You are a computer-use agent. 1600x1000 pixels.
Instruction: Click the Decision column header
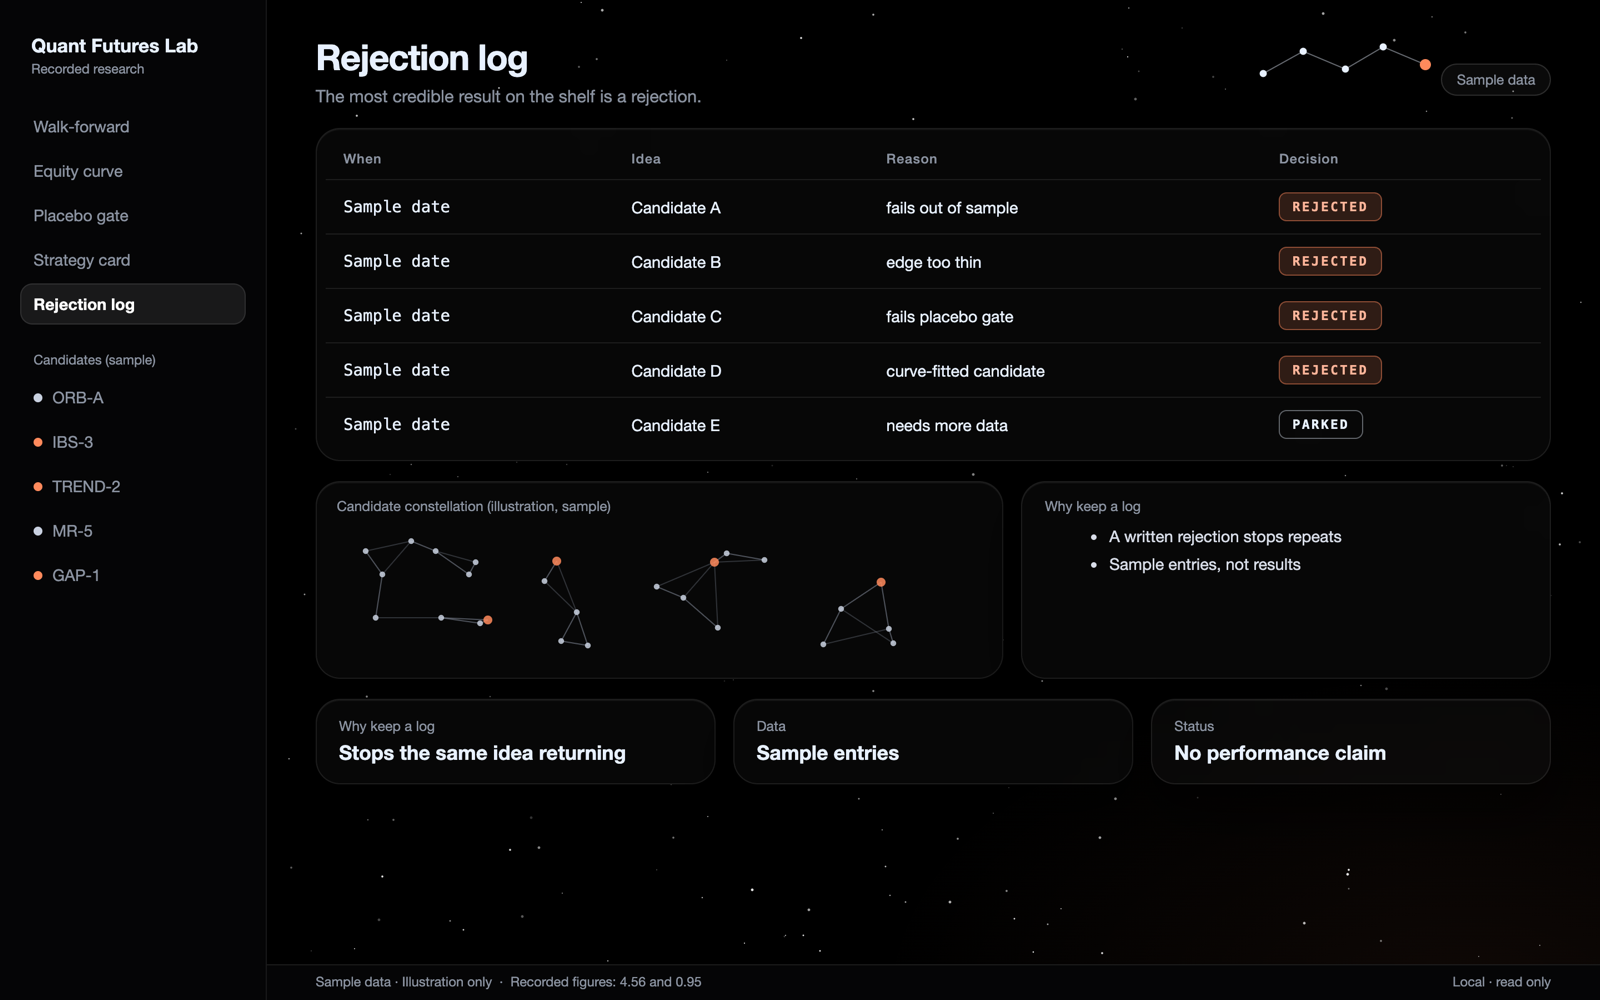coord(1308,159)
